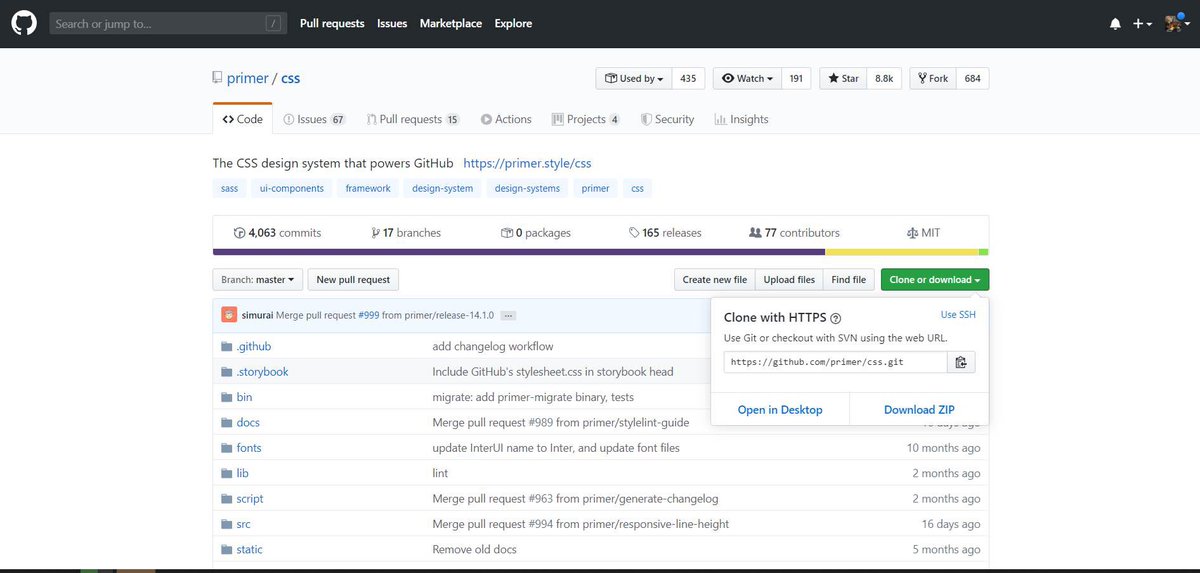The image size is (1200, 573).
Task: Click the docs folder icon
Action: pos(227,423)
